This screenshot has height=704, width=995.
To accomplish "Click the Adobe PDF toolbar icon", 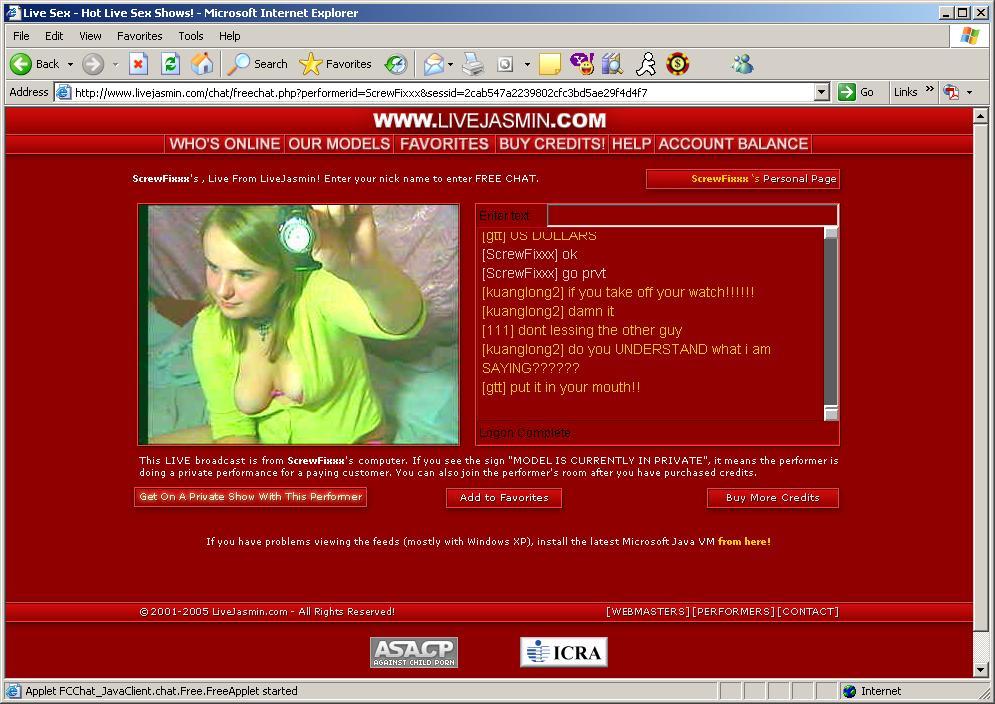I will (951, 93).
